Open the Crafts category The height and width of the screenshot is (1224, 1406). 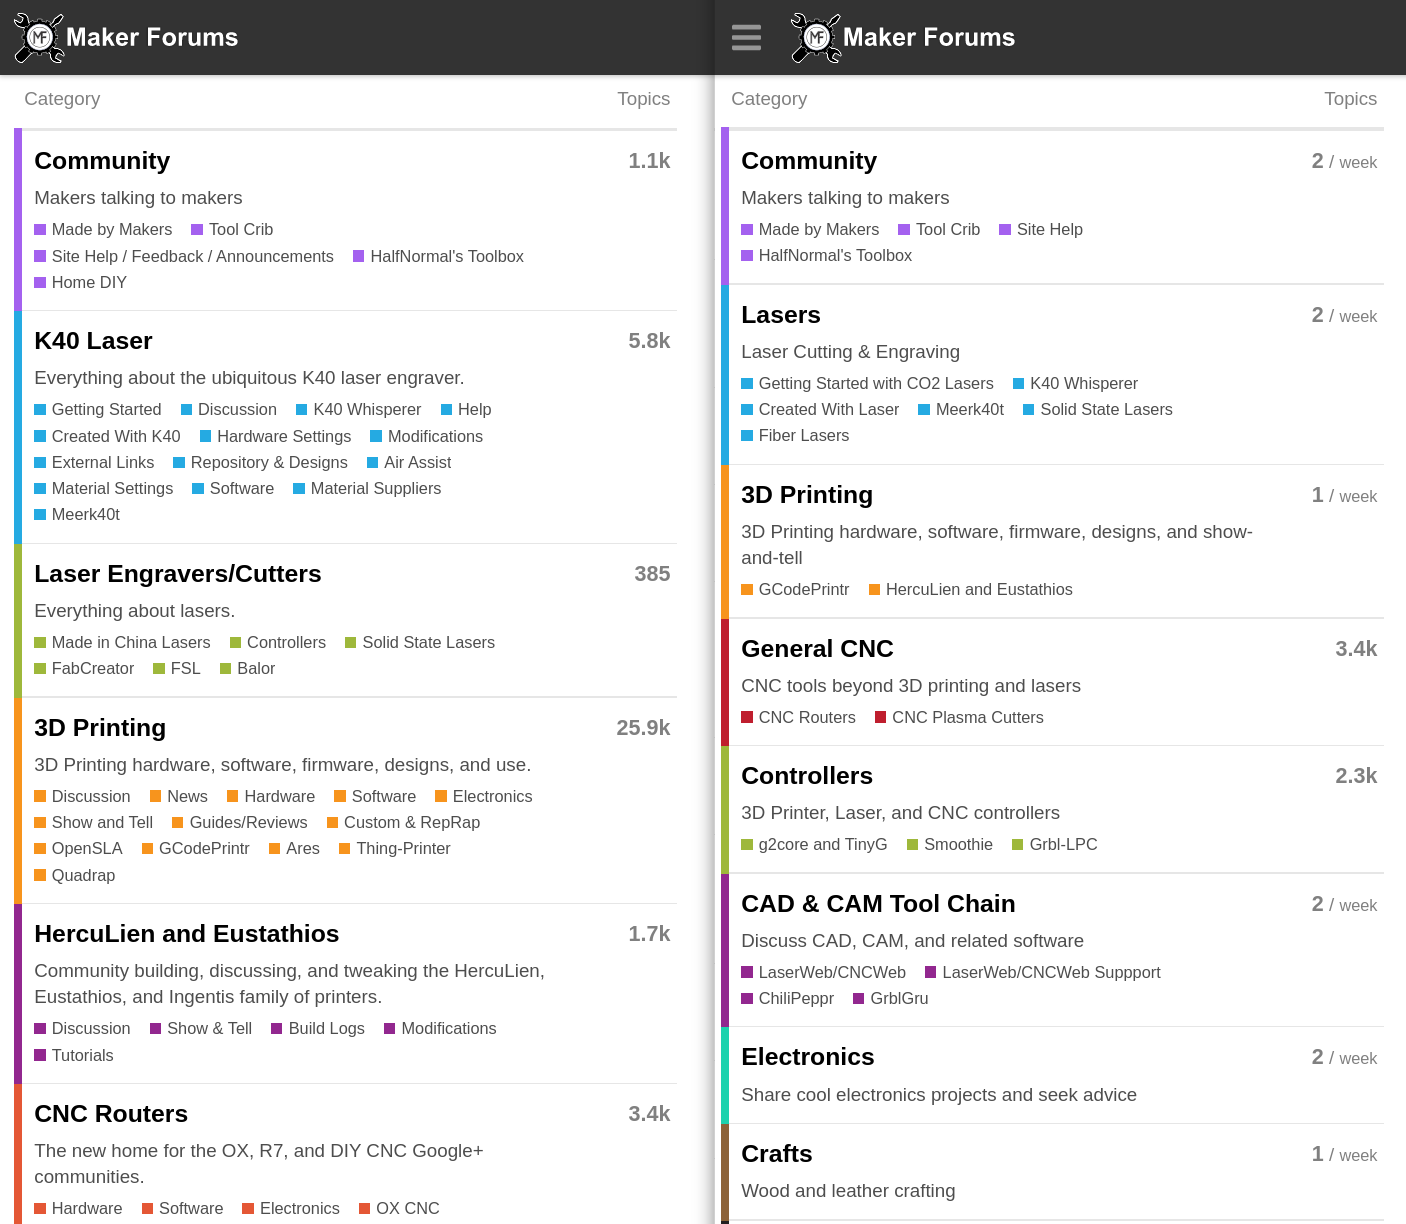(776, 1154)
